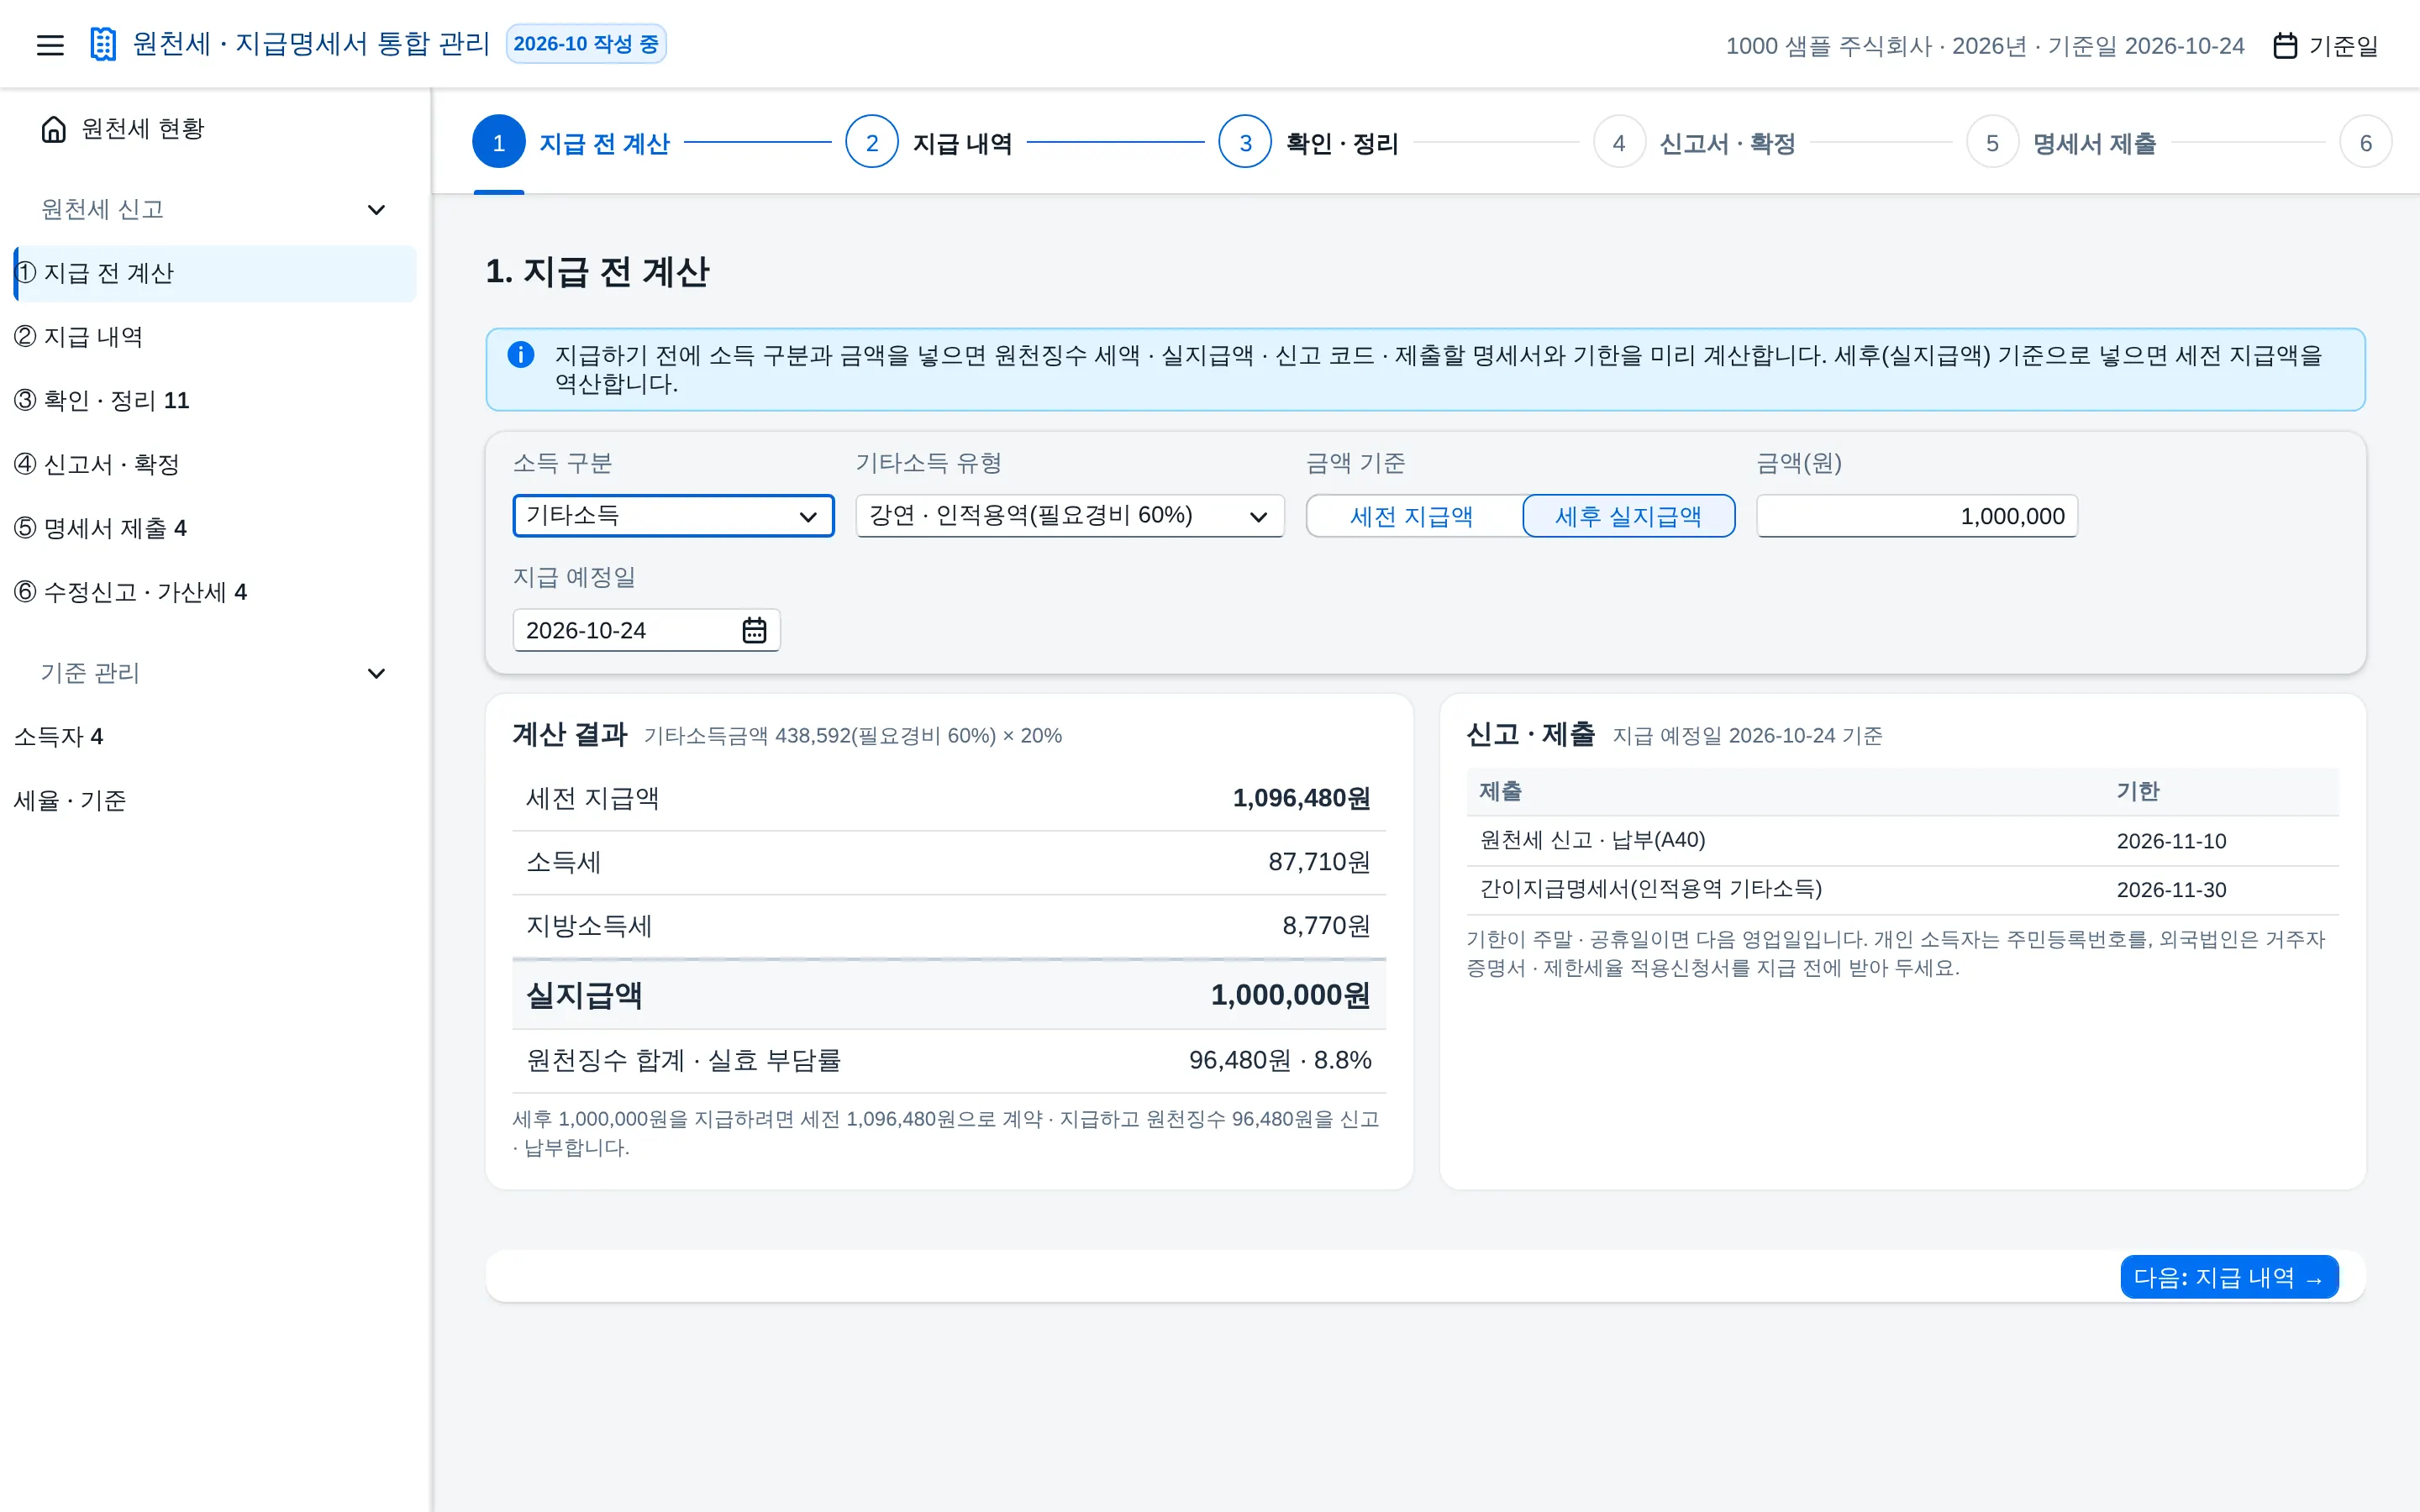Click the 1,096,480원 세전 지급액 value

click(1301, 798)
